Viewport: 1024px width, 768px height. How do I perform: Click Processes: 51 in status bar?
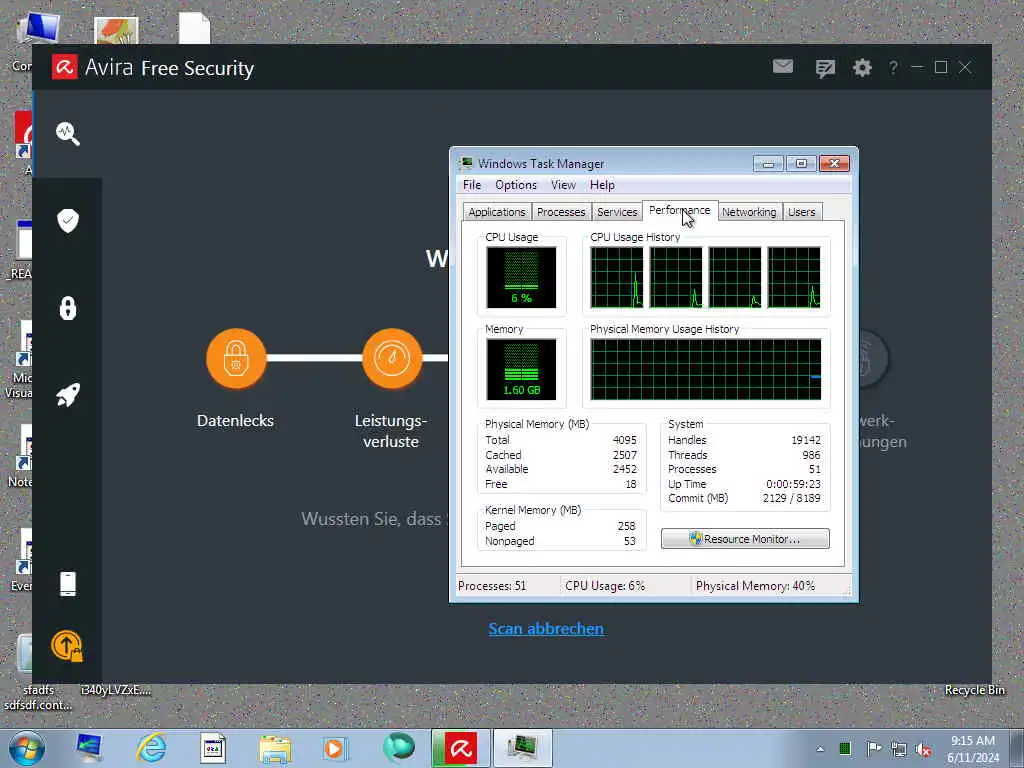(x=492, y=586)
